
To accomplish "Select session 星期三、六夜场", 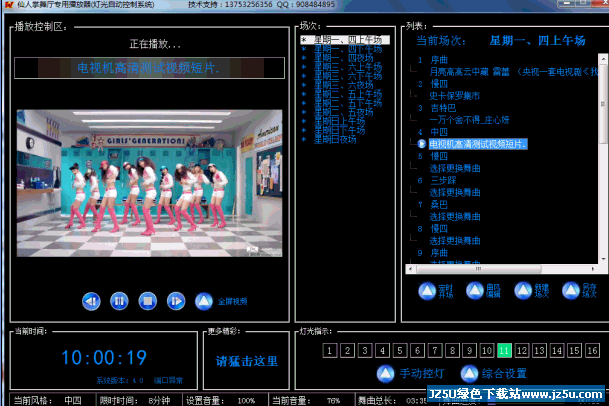I will [343, 85].
